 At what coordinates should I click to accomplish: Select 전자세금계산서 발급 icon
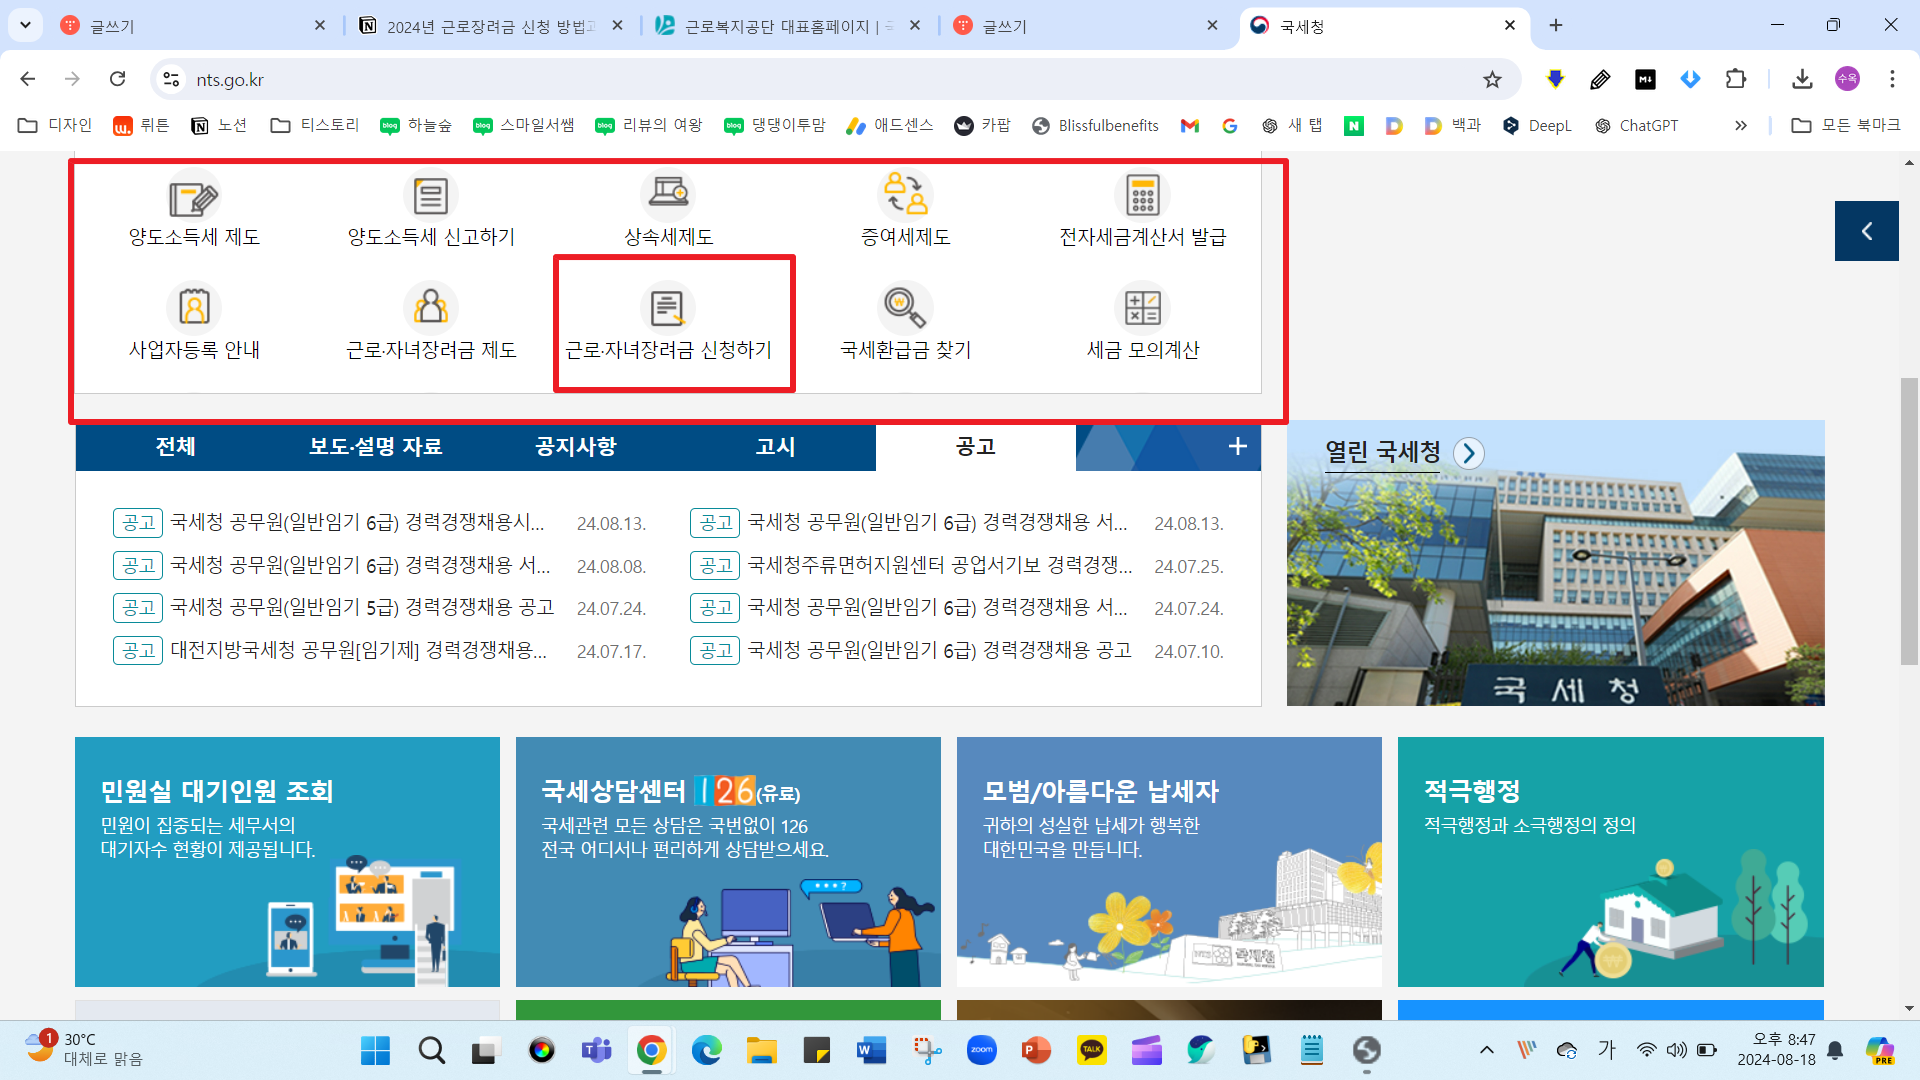(1142, 195)
